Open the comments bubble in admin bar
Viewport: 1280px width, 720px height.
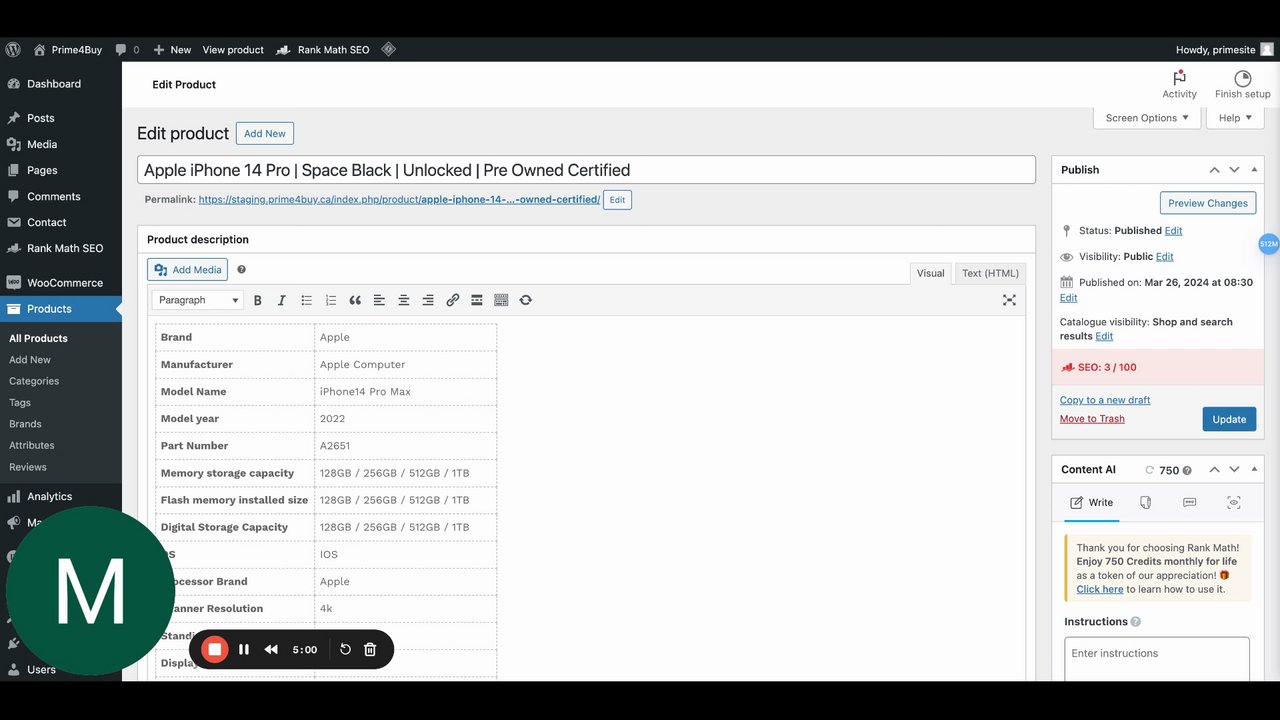click(x=127, y=49)
